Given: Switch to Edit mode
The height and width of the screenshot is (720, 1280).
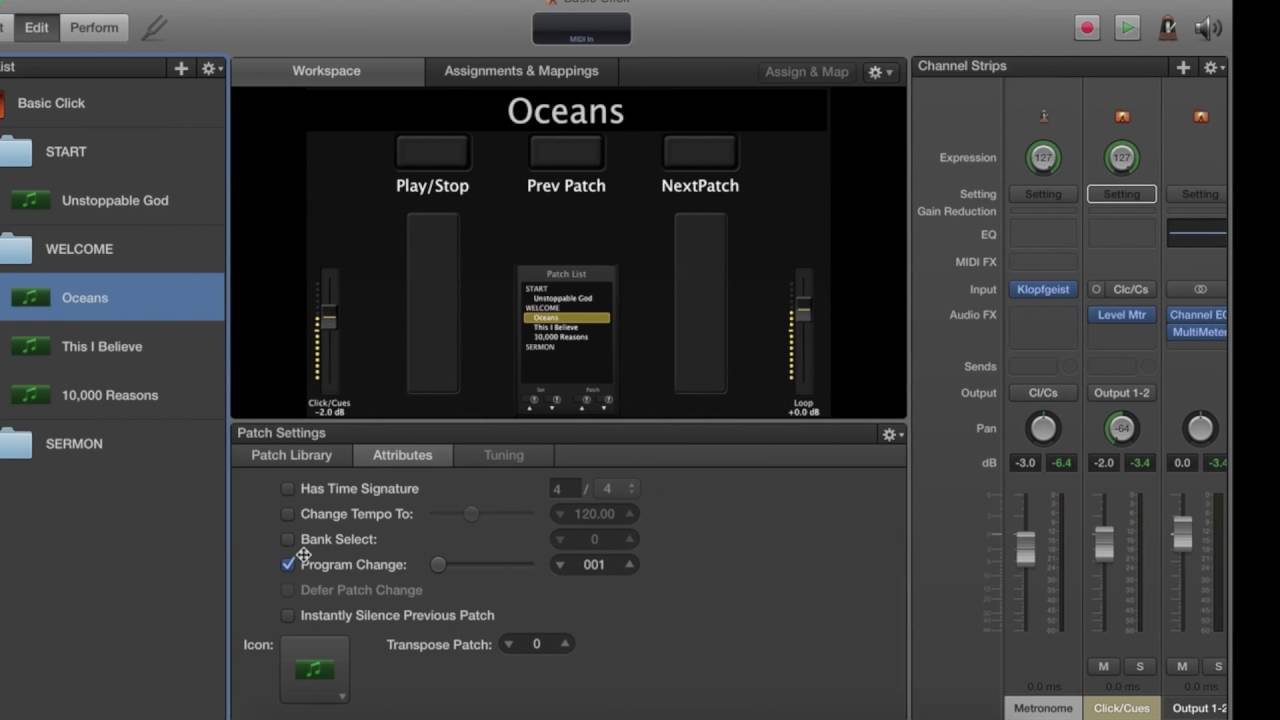Looking at the screenshot, I should [37, 28].
